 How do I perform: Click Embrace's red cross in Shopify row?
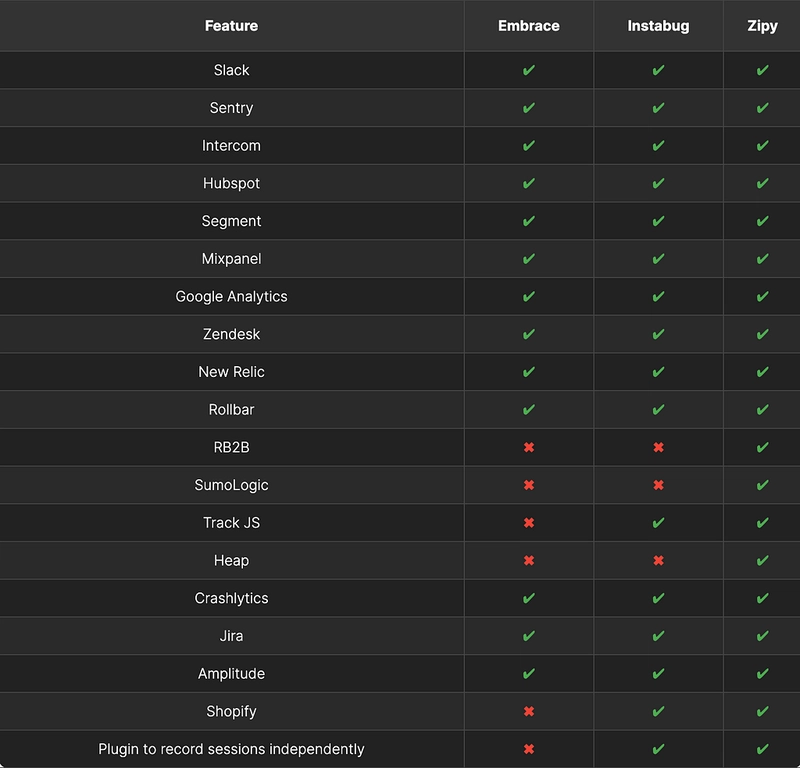[529, 711]
